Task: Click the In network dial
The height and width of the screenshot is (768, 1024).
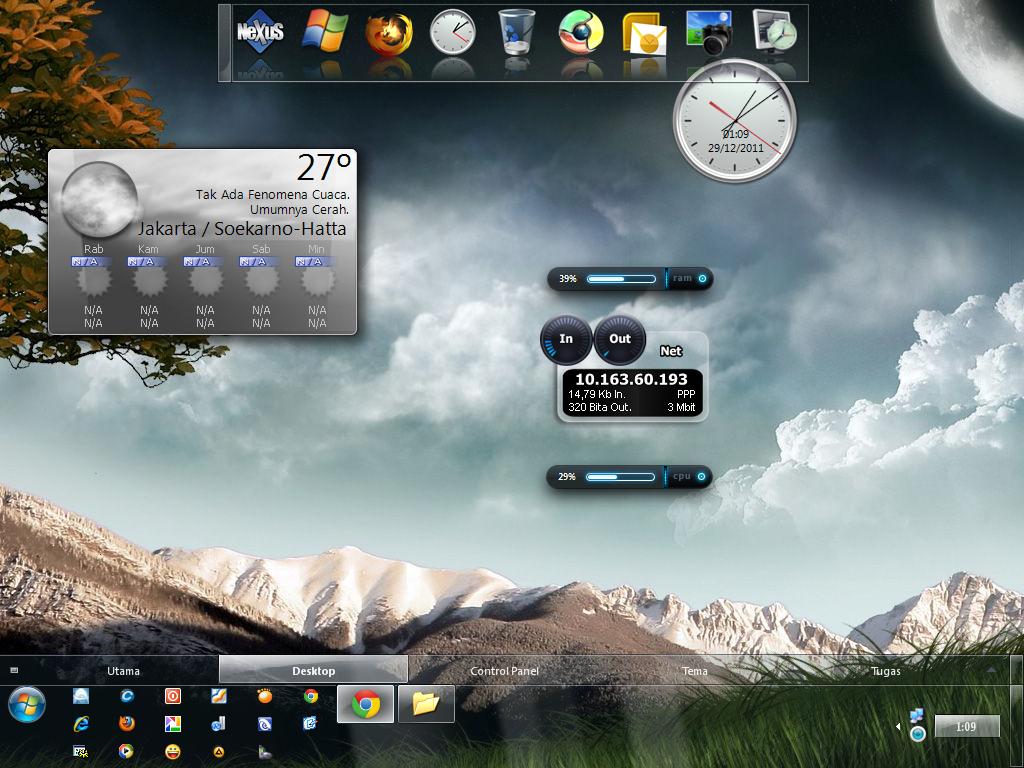Action: tap(566, 340)
